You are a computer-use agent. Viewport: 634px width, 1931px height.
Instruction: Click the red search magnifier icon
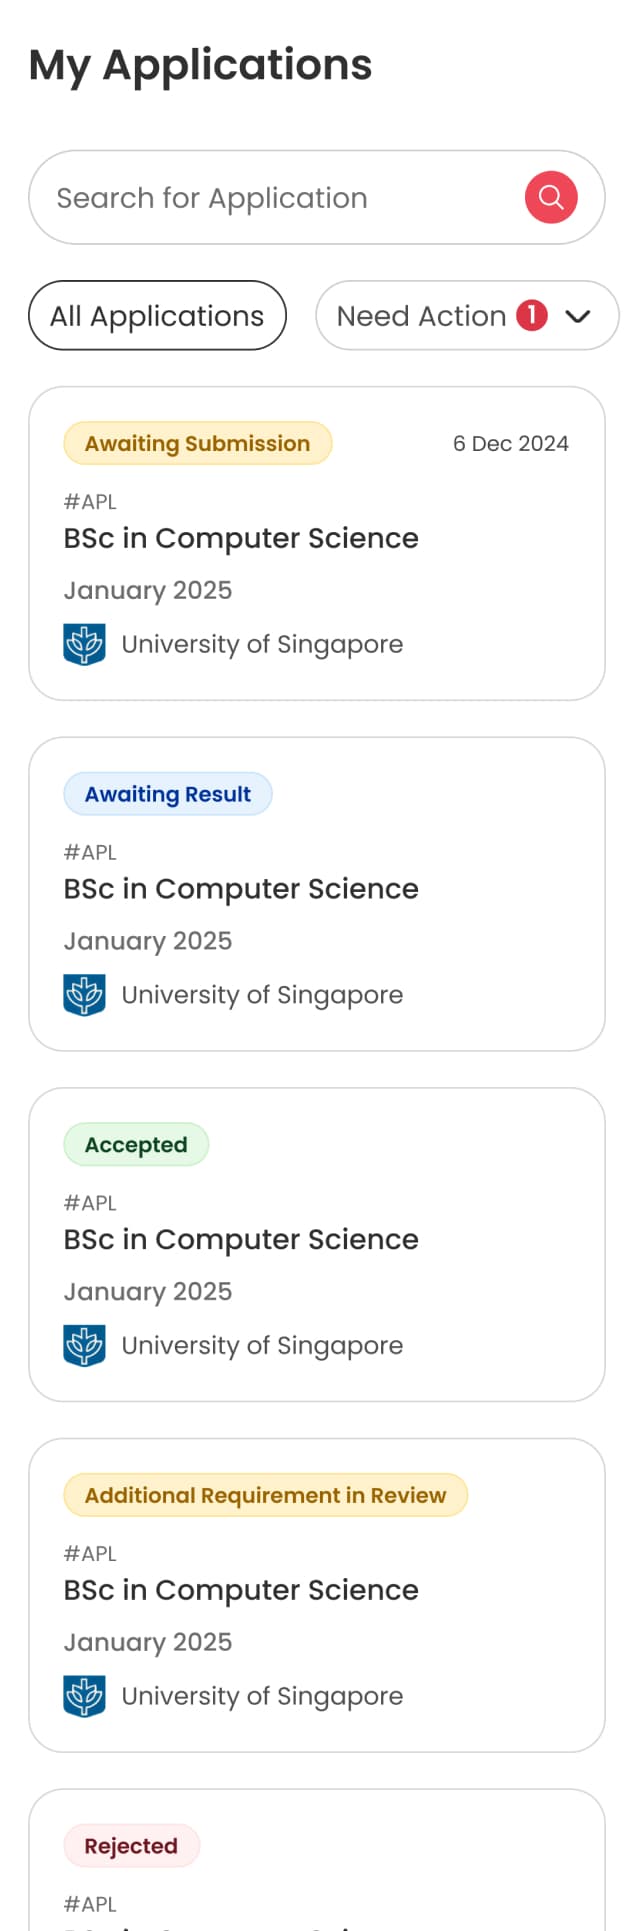coord(551,197)
